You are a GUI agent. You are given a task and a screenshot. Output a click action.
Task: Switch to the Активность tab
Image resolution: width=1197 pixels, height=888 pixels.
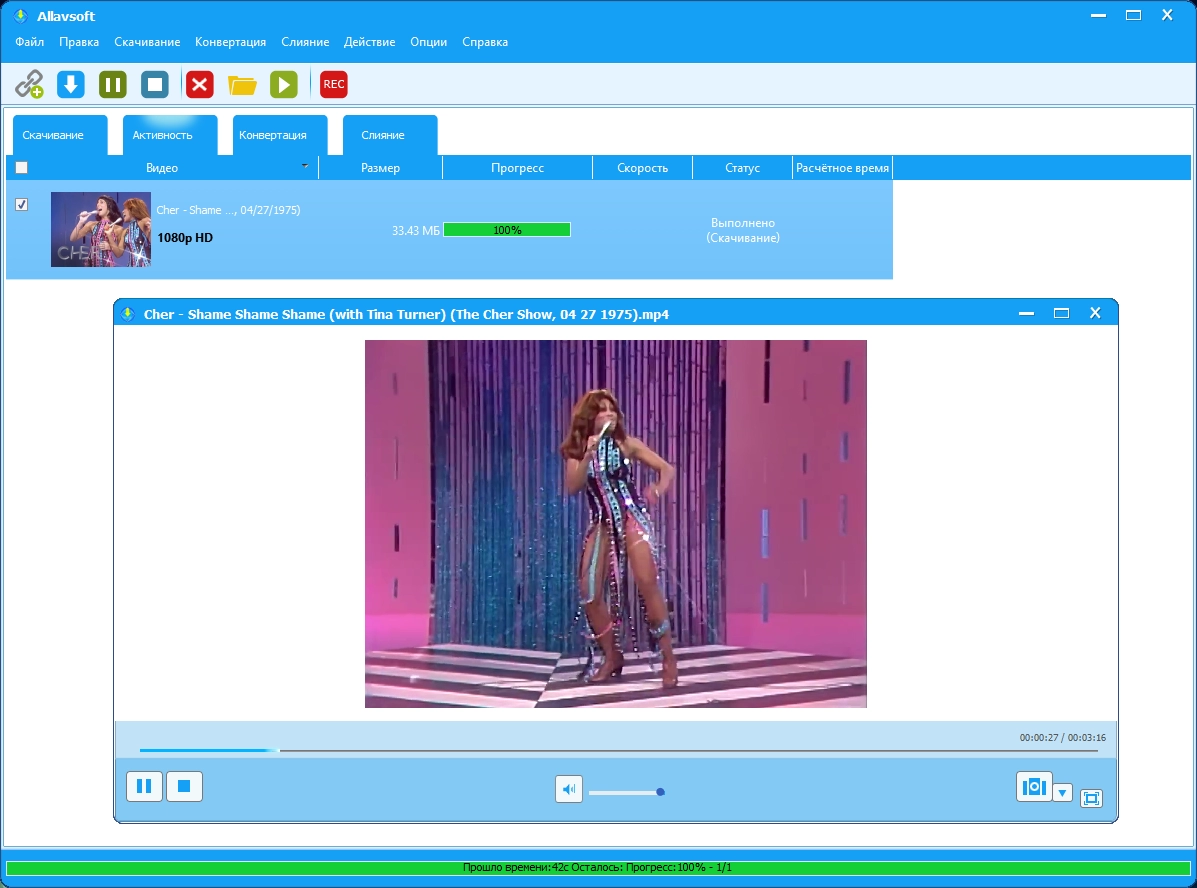169,135
